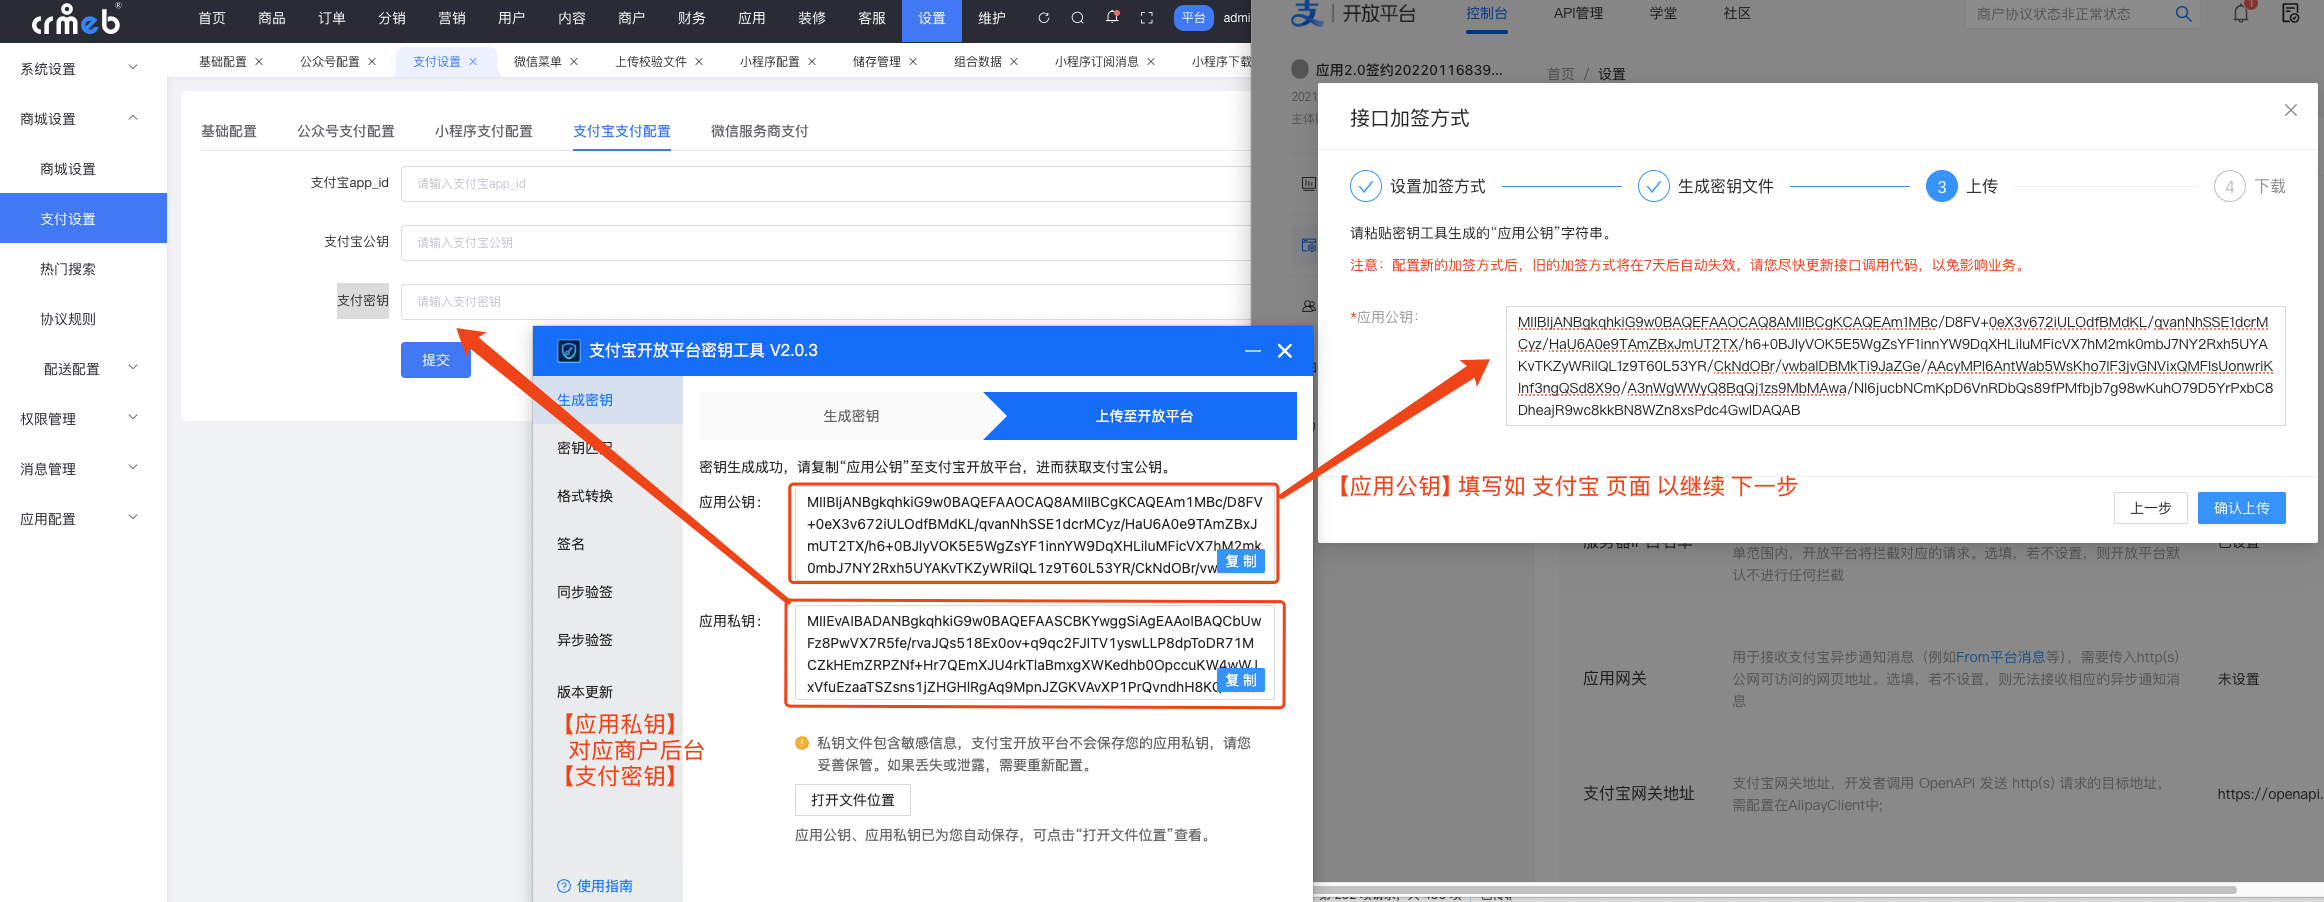Open the Alipay open platform notification bell
Screen dimensions: 2324x902
point(2241,14)
